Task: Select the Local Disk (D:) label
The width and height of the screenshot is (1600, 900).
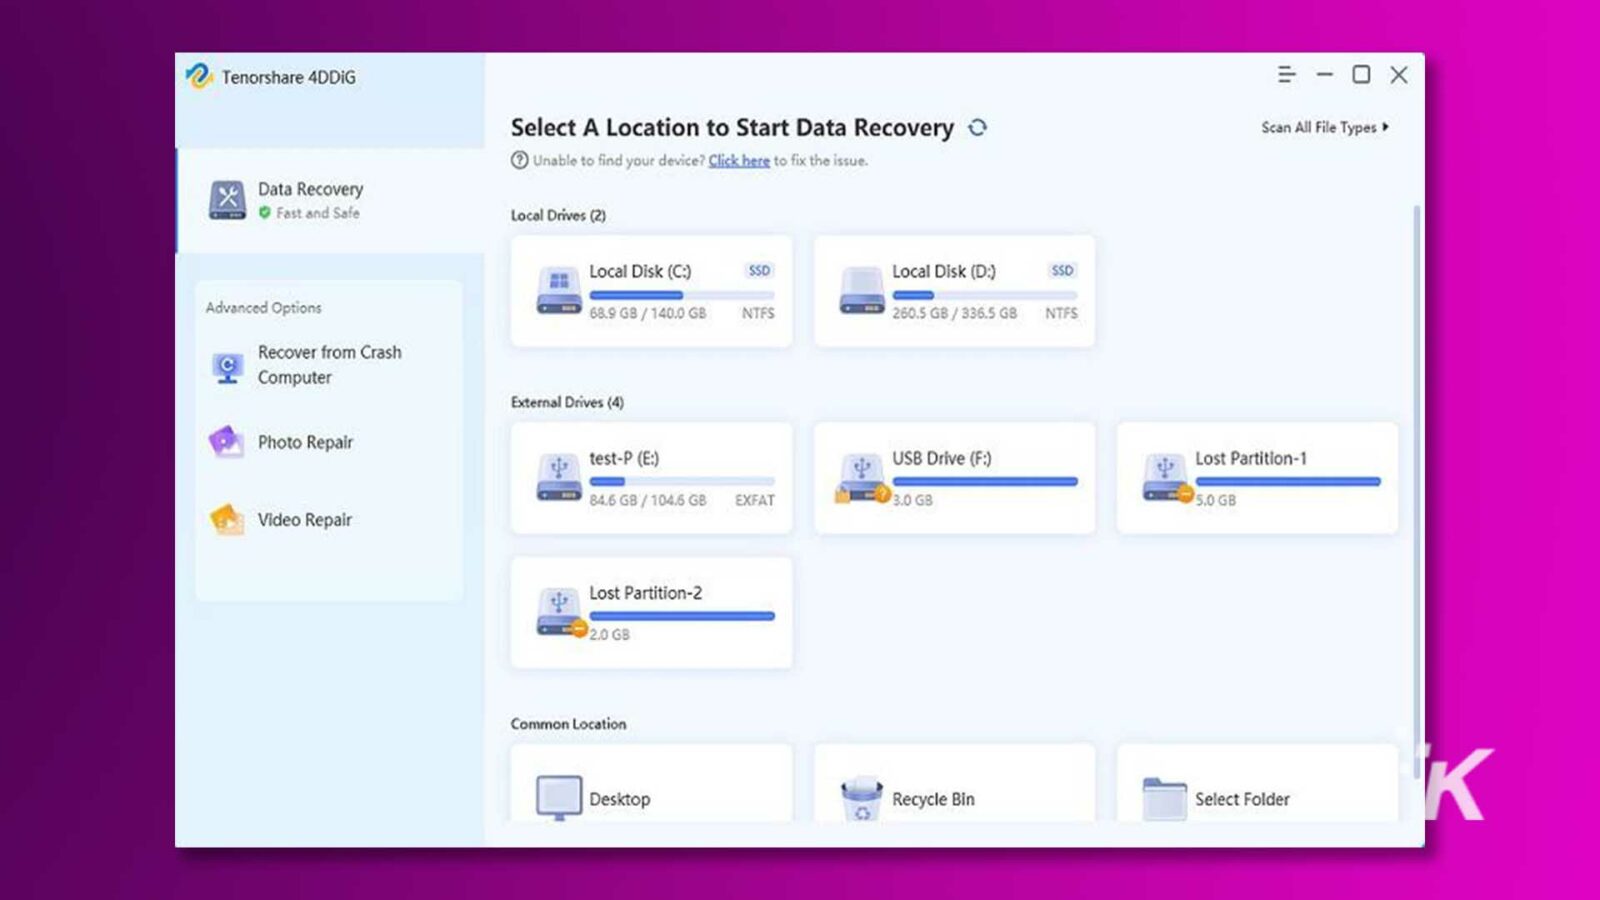Action: point(944,271)
